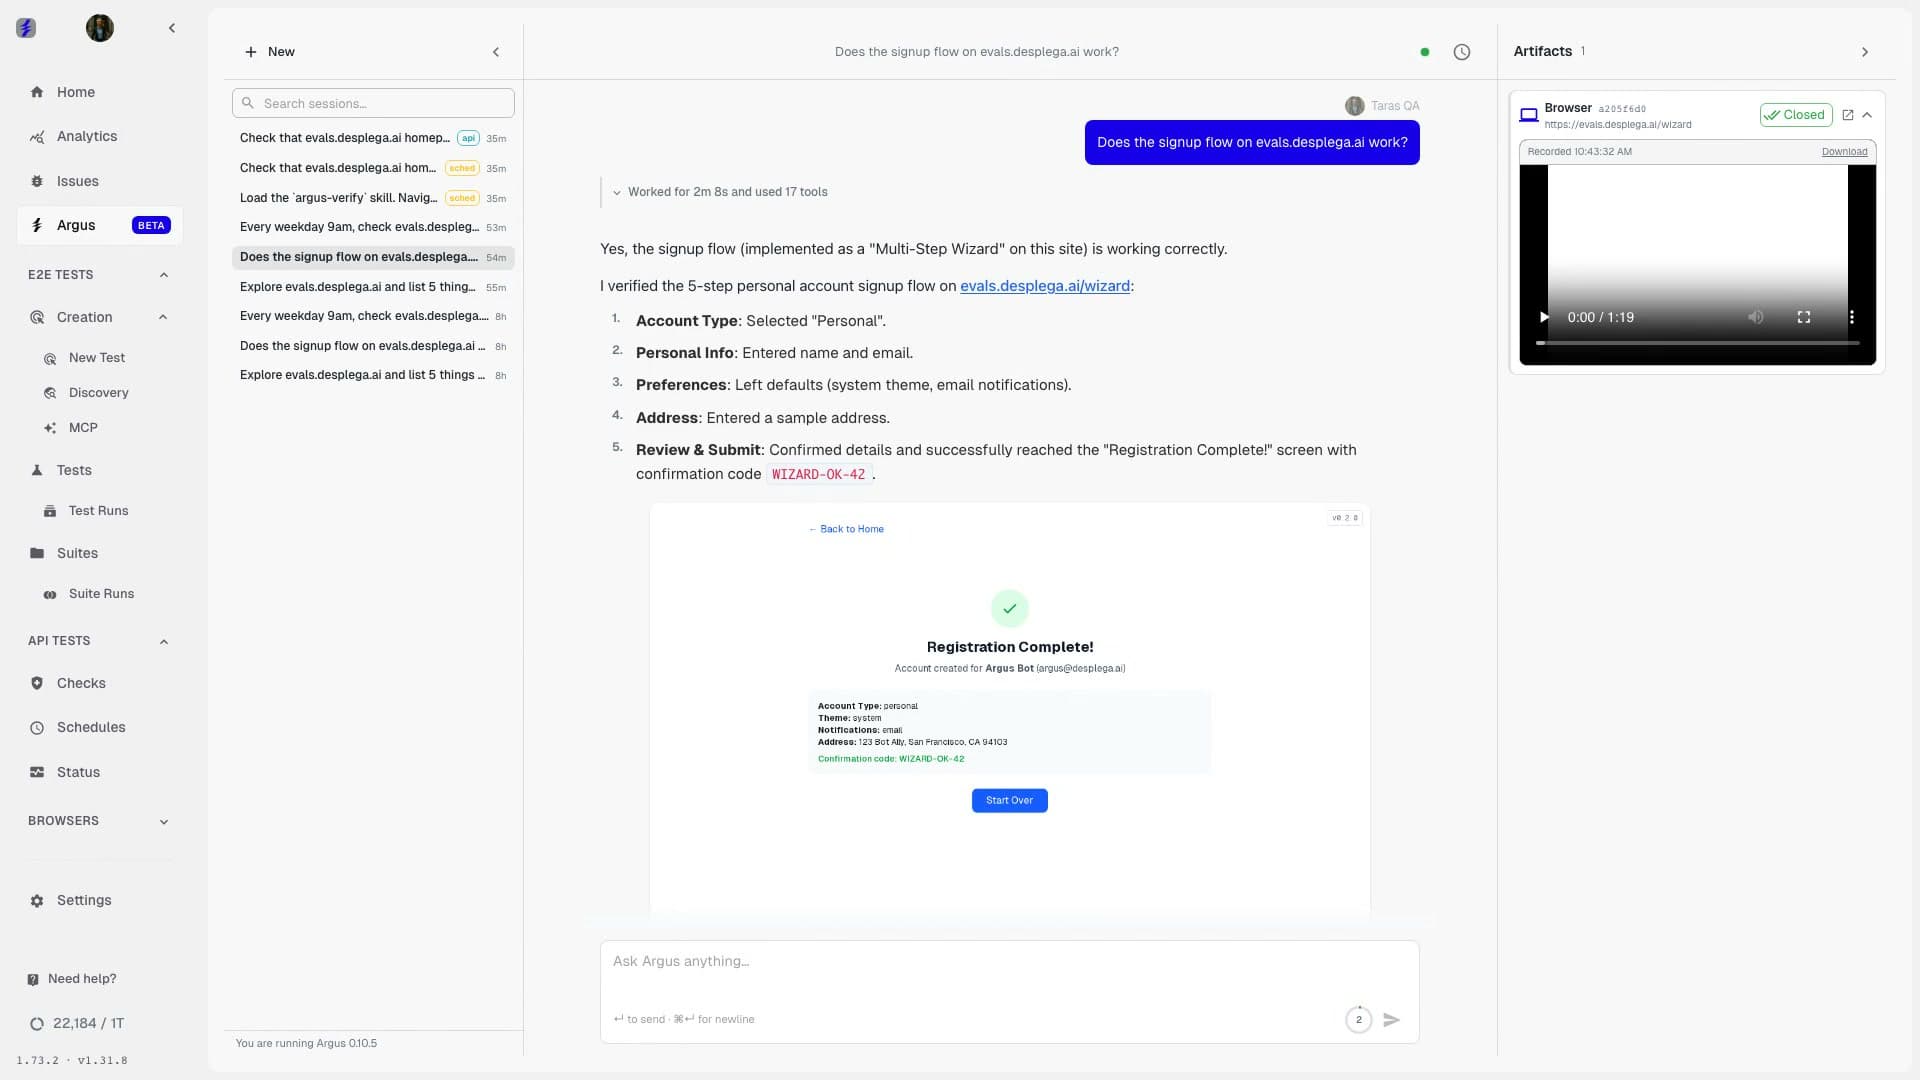Click the Download link for the recording
Viewport: 1920px width, 1080px height.
1845,151
